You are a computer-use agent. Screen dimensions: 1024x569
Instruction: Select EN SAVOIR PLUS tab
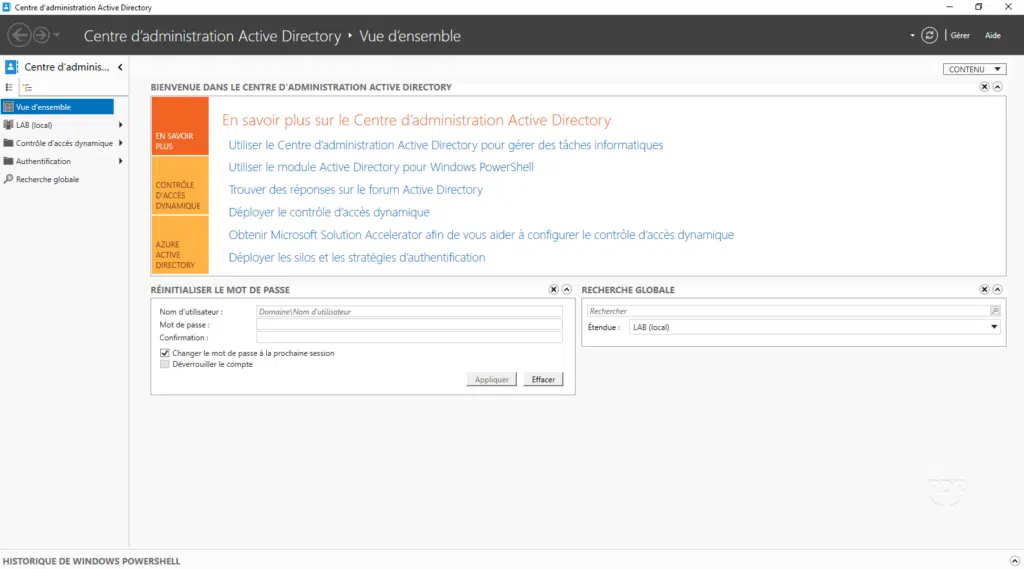click(180, 126)
